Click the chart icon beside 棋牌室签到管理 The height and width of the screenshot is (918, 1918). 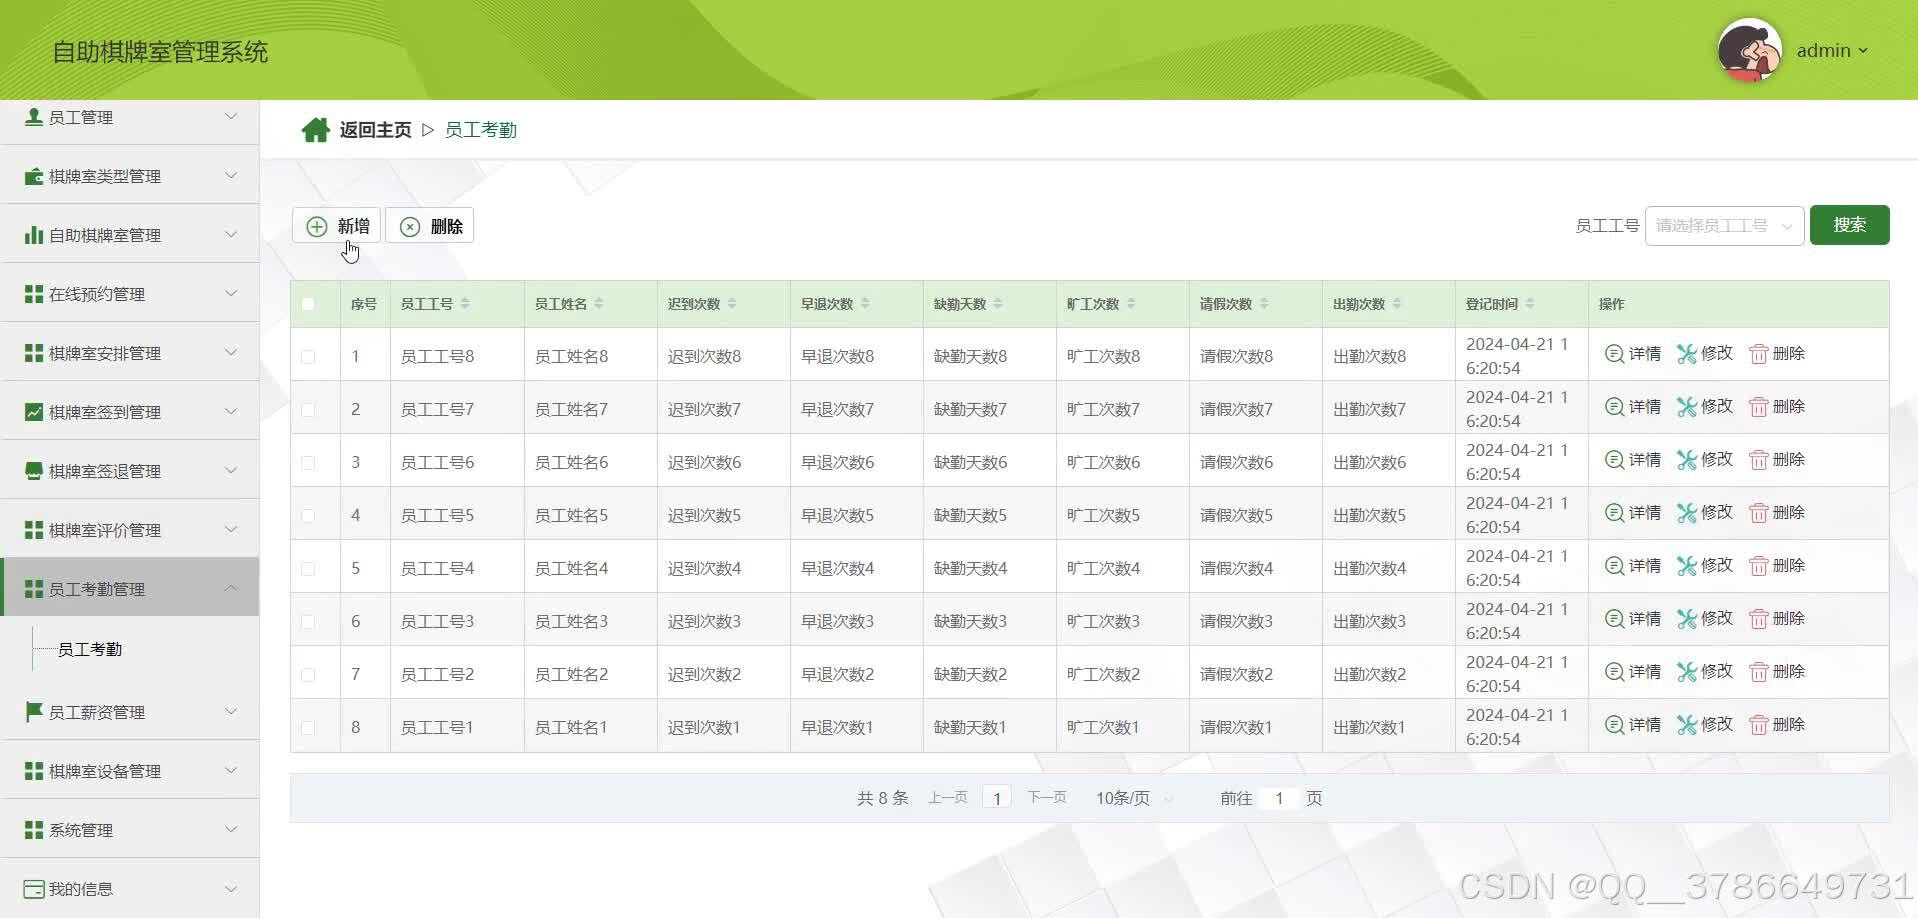point(33,412)
